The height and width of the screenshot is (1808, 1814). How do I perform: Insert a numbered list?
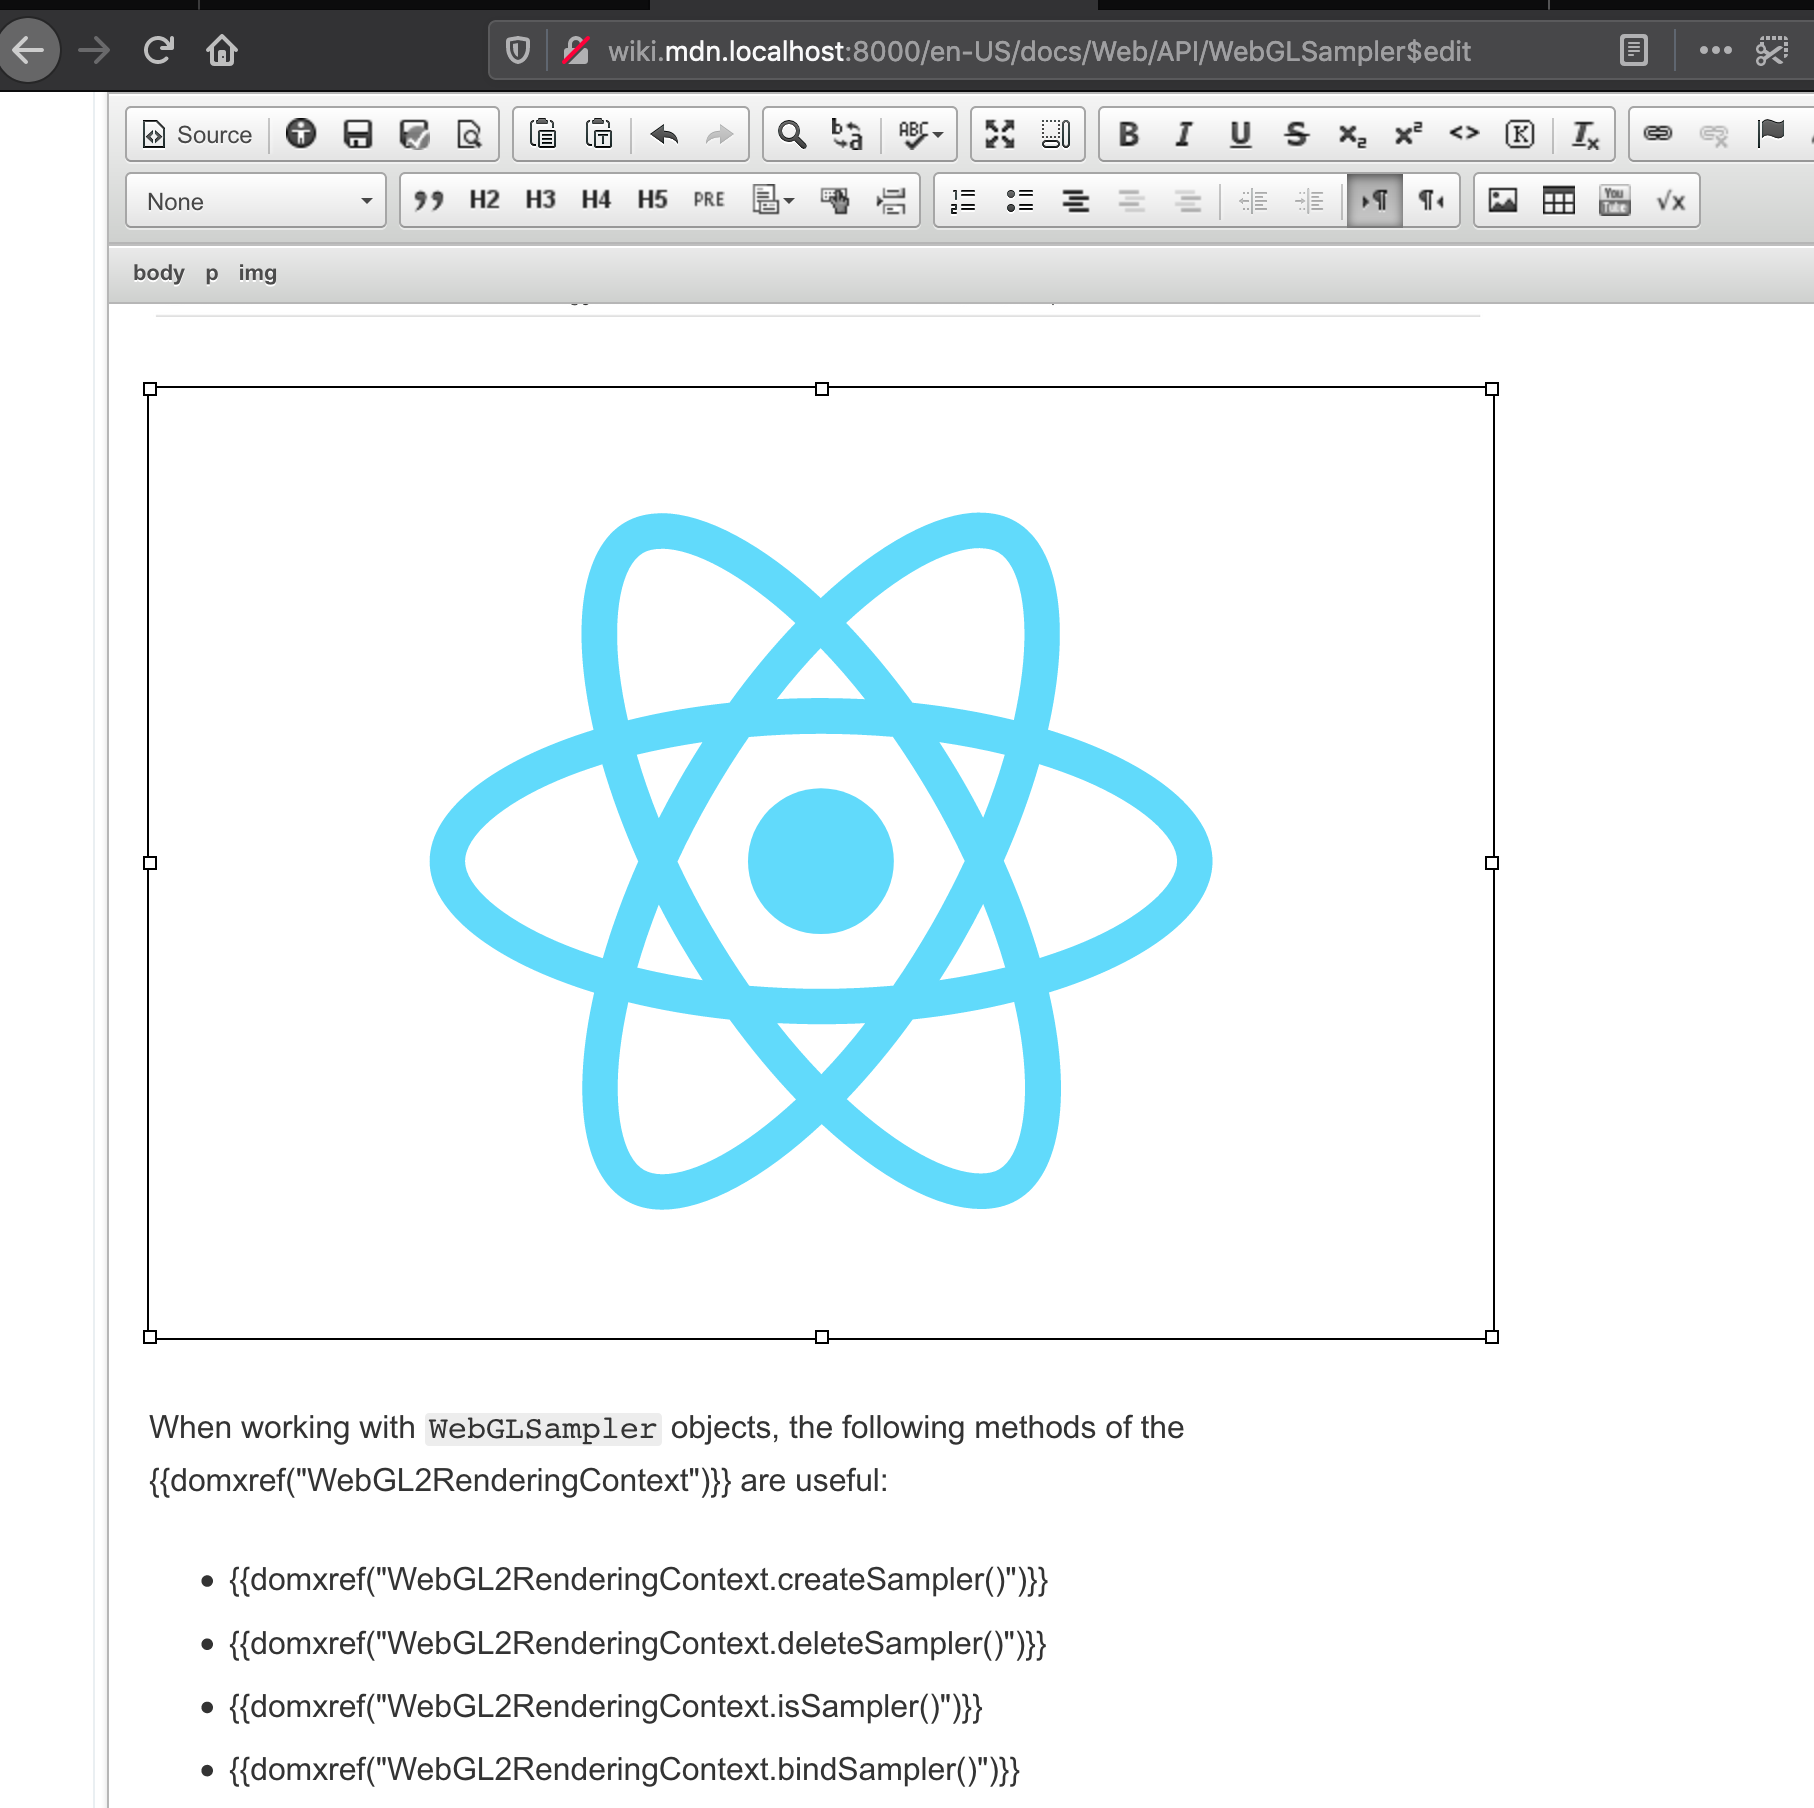click(x=963, y=201)
